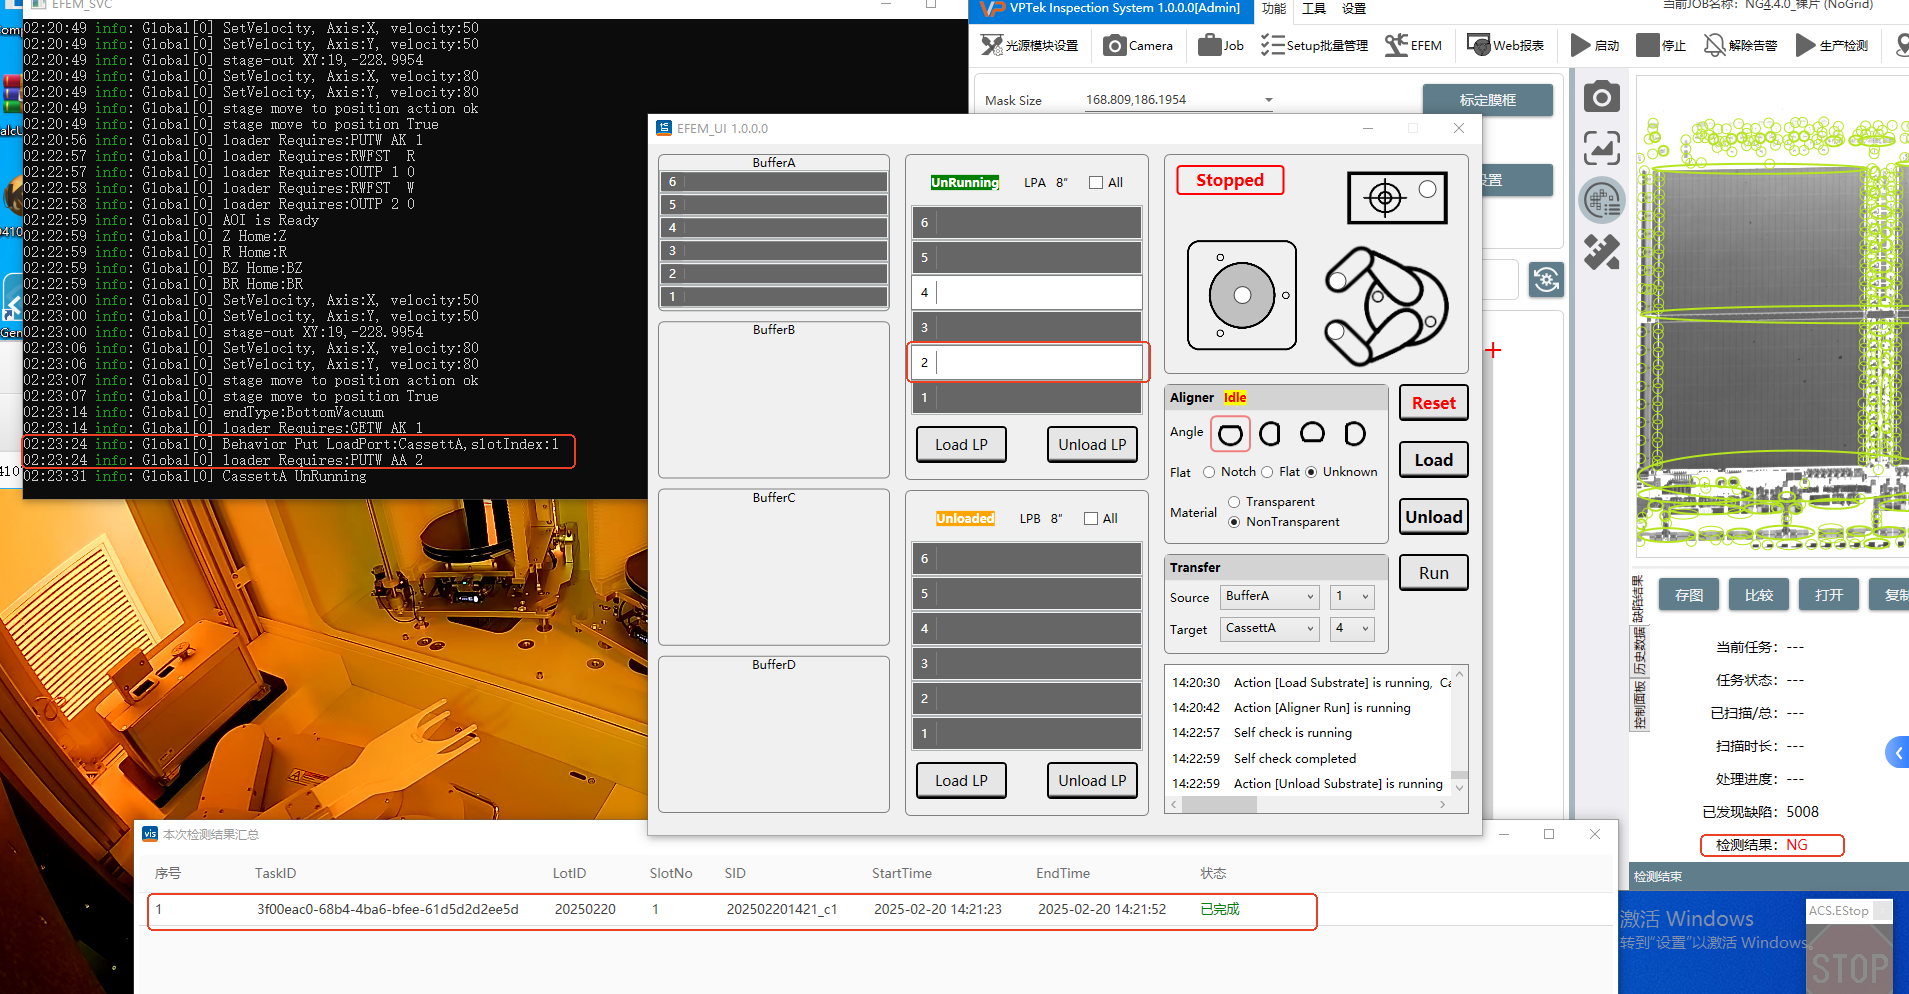1909x994 pixels.
Task: Click Unload LP under LPA
Action: click(x=1092, y=445)
